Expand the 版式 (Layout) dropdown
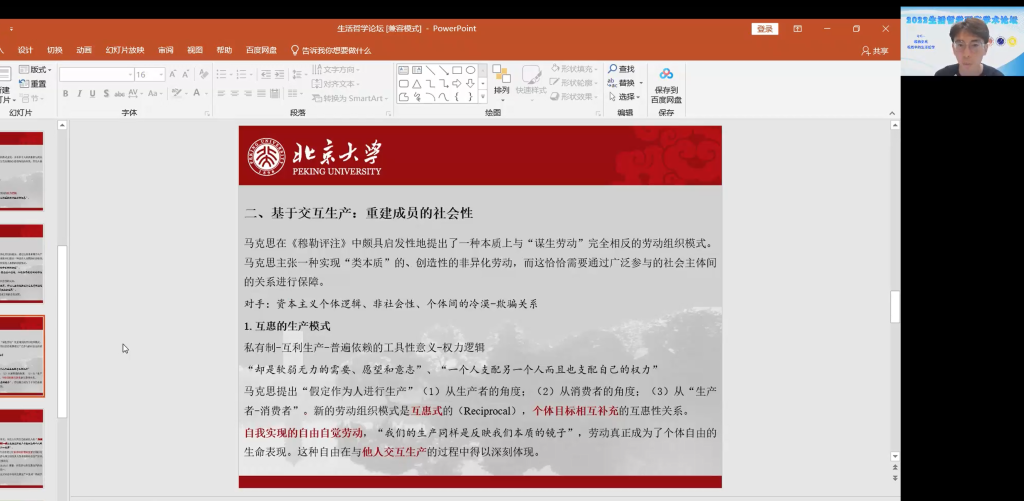This screenshot has height=501, width=1024. (x=50, y=70)
